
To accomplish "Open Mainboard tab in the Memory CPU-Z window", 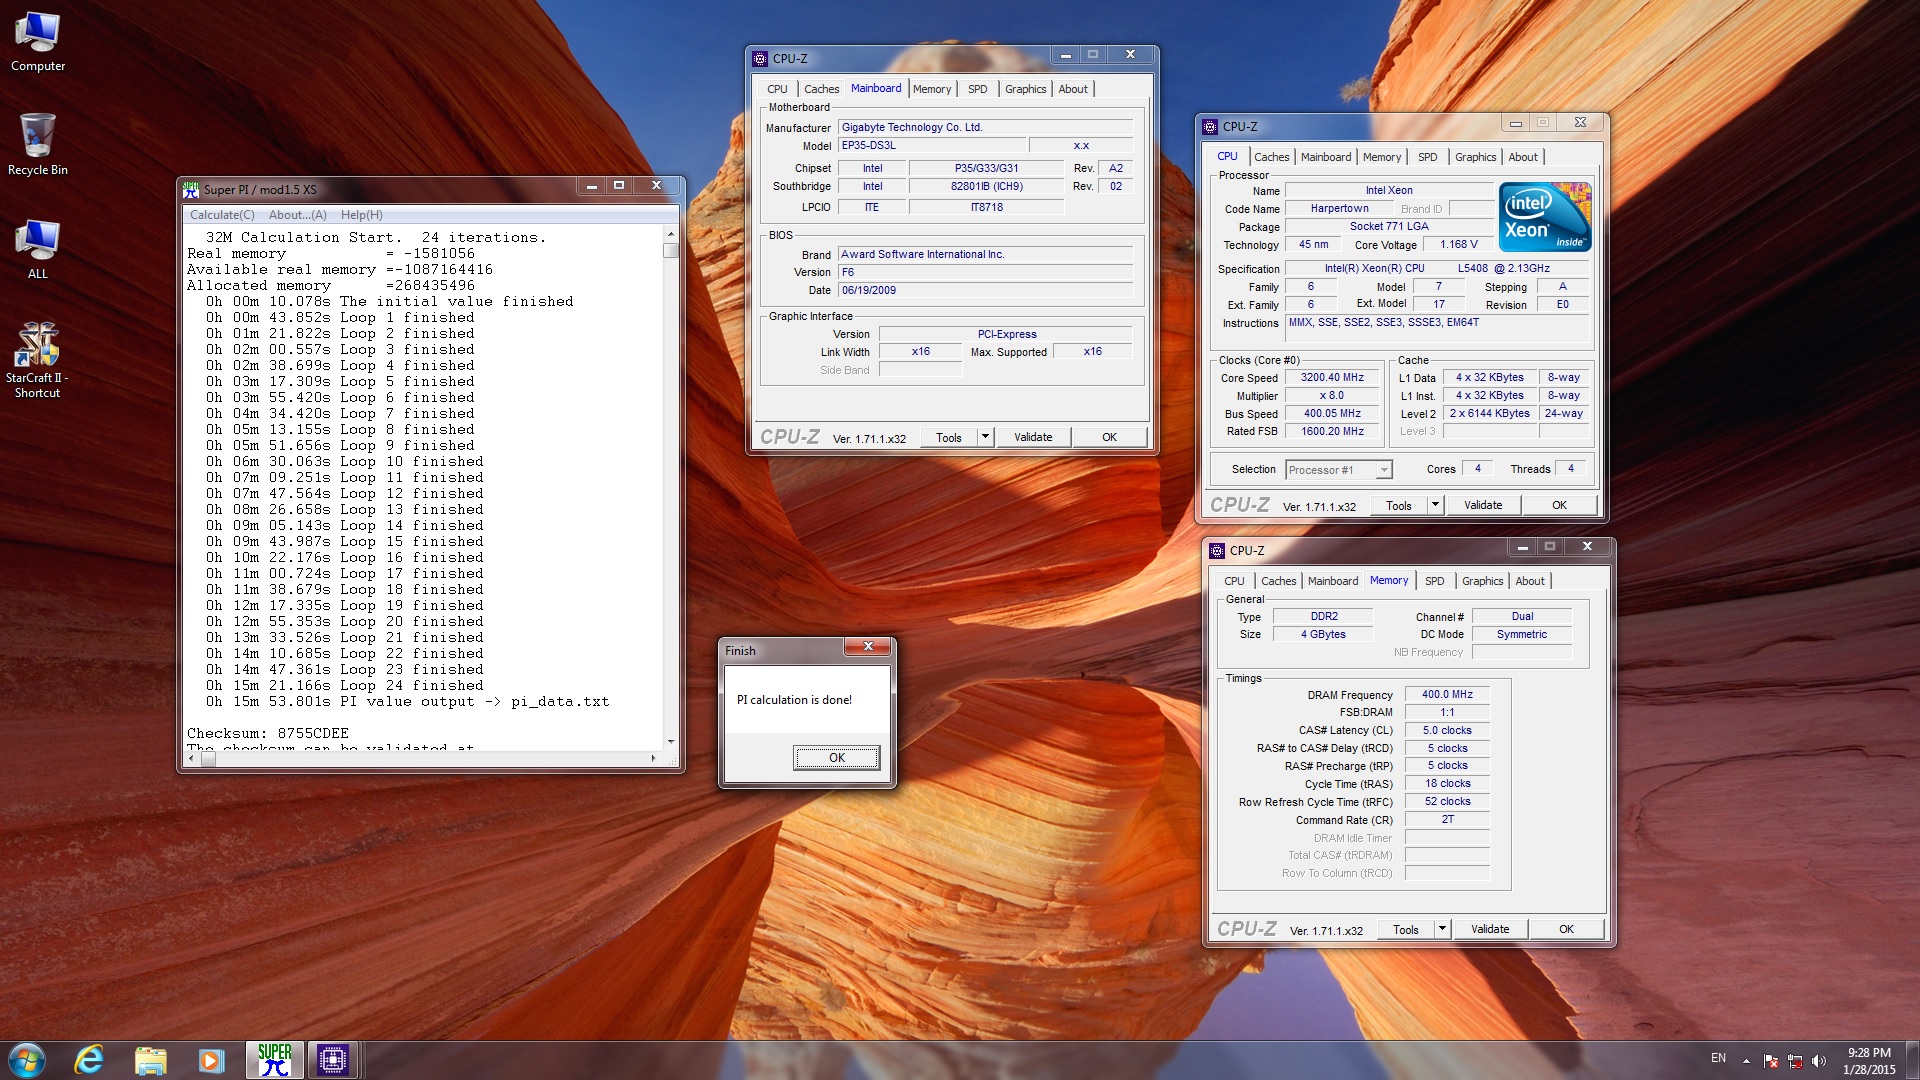I will (x=1332, y=581).
